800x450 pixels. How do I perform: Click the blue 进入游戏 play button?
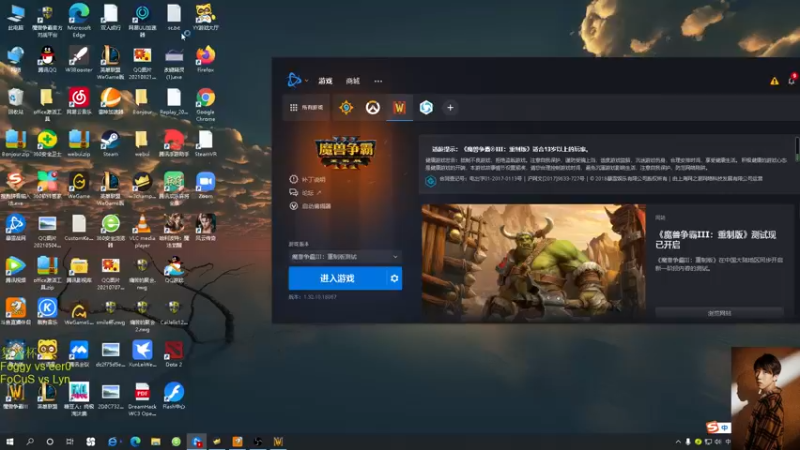pyautogui.click(x=337, y=278)
